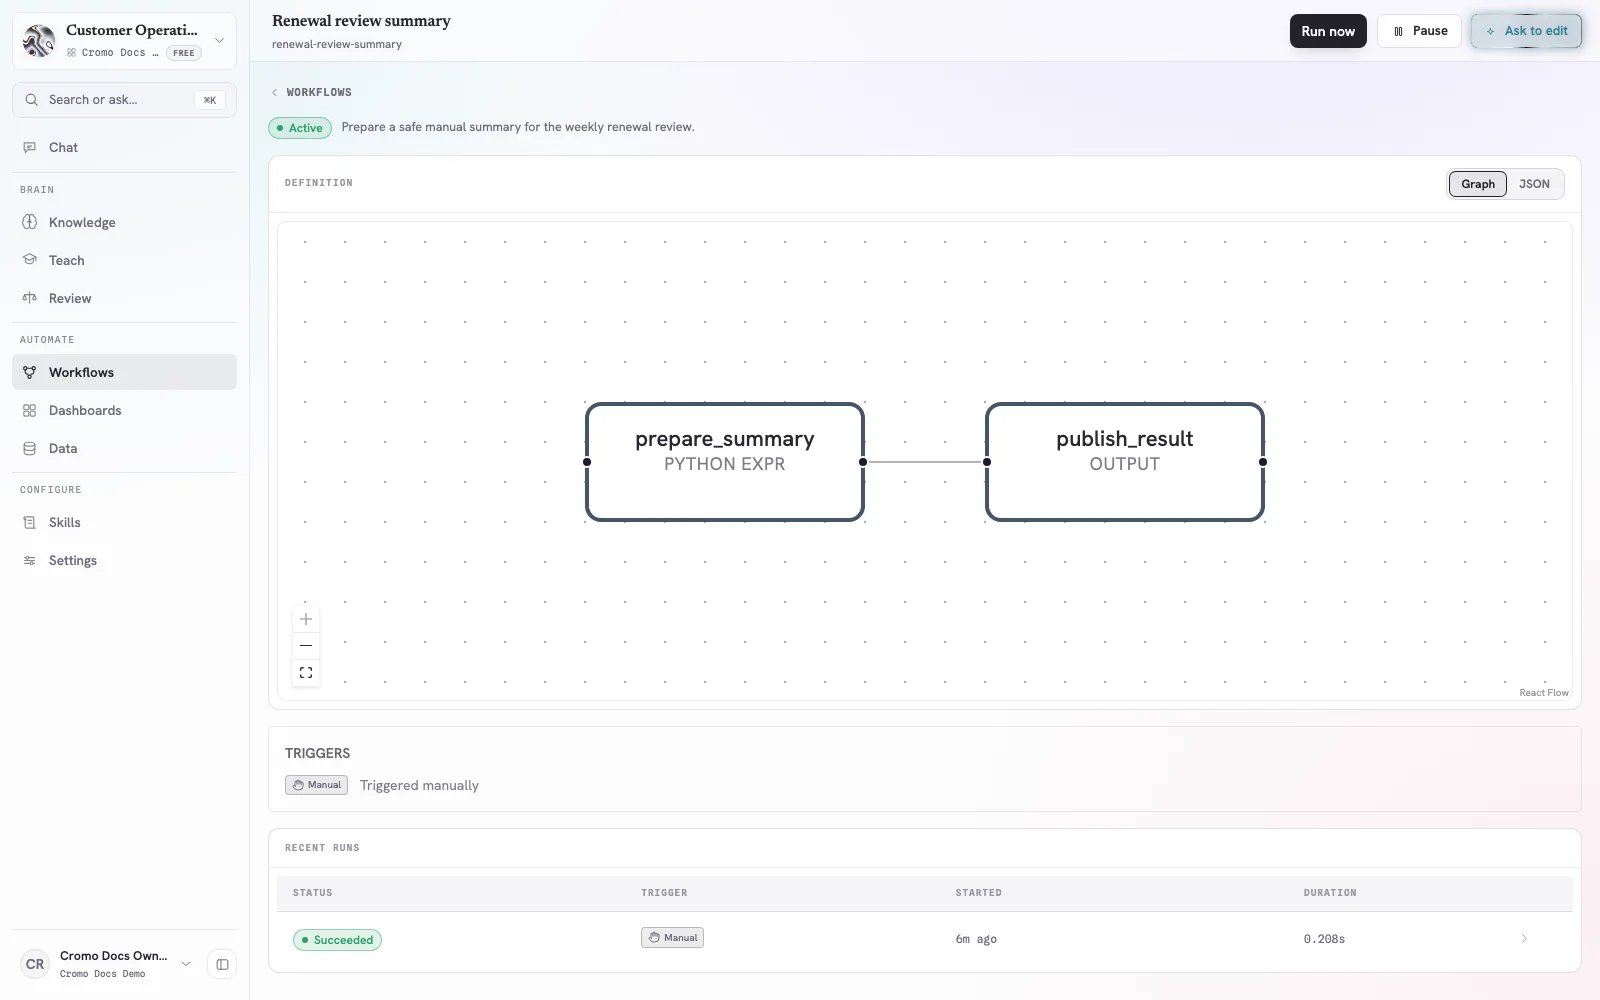Screen dimensions: 1600x1000
Task: Pause the renewal review workflow
Action: pos(1419,31)
